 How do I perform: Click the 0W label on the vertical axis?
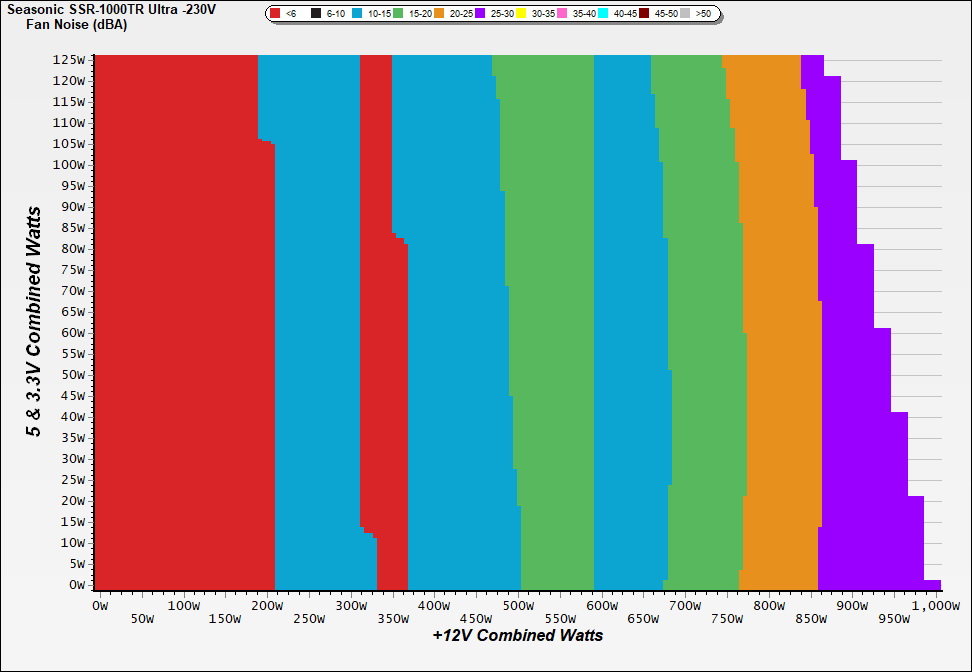pos(76,585)
